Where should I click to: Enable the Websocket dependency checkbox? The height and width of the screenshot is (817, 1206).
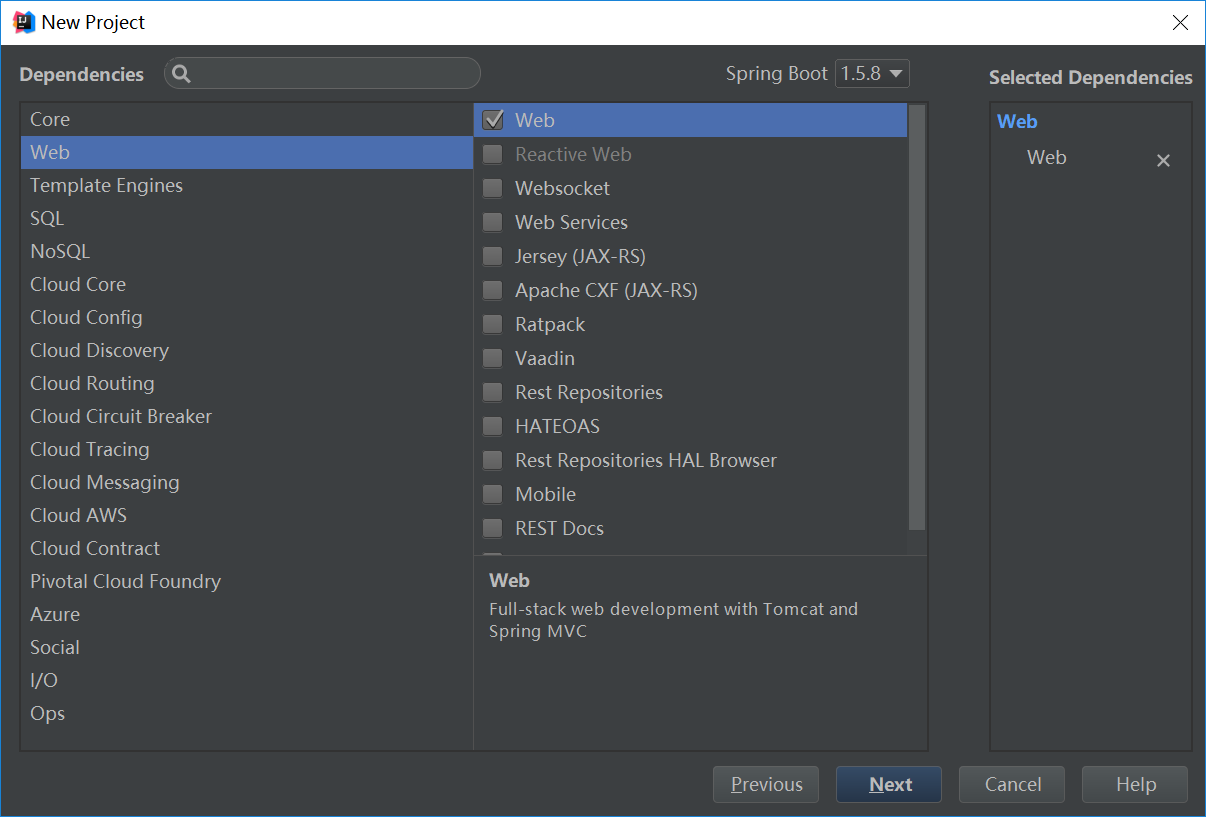pos(493,188)
